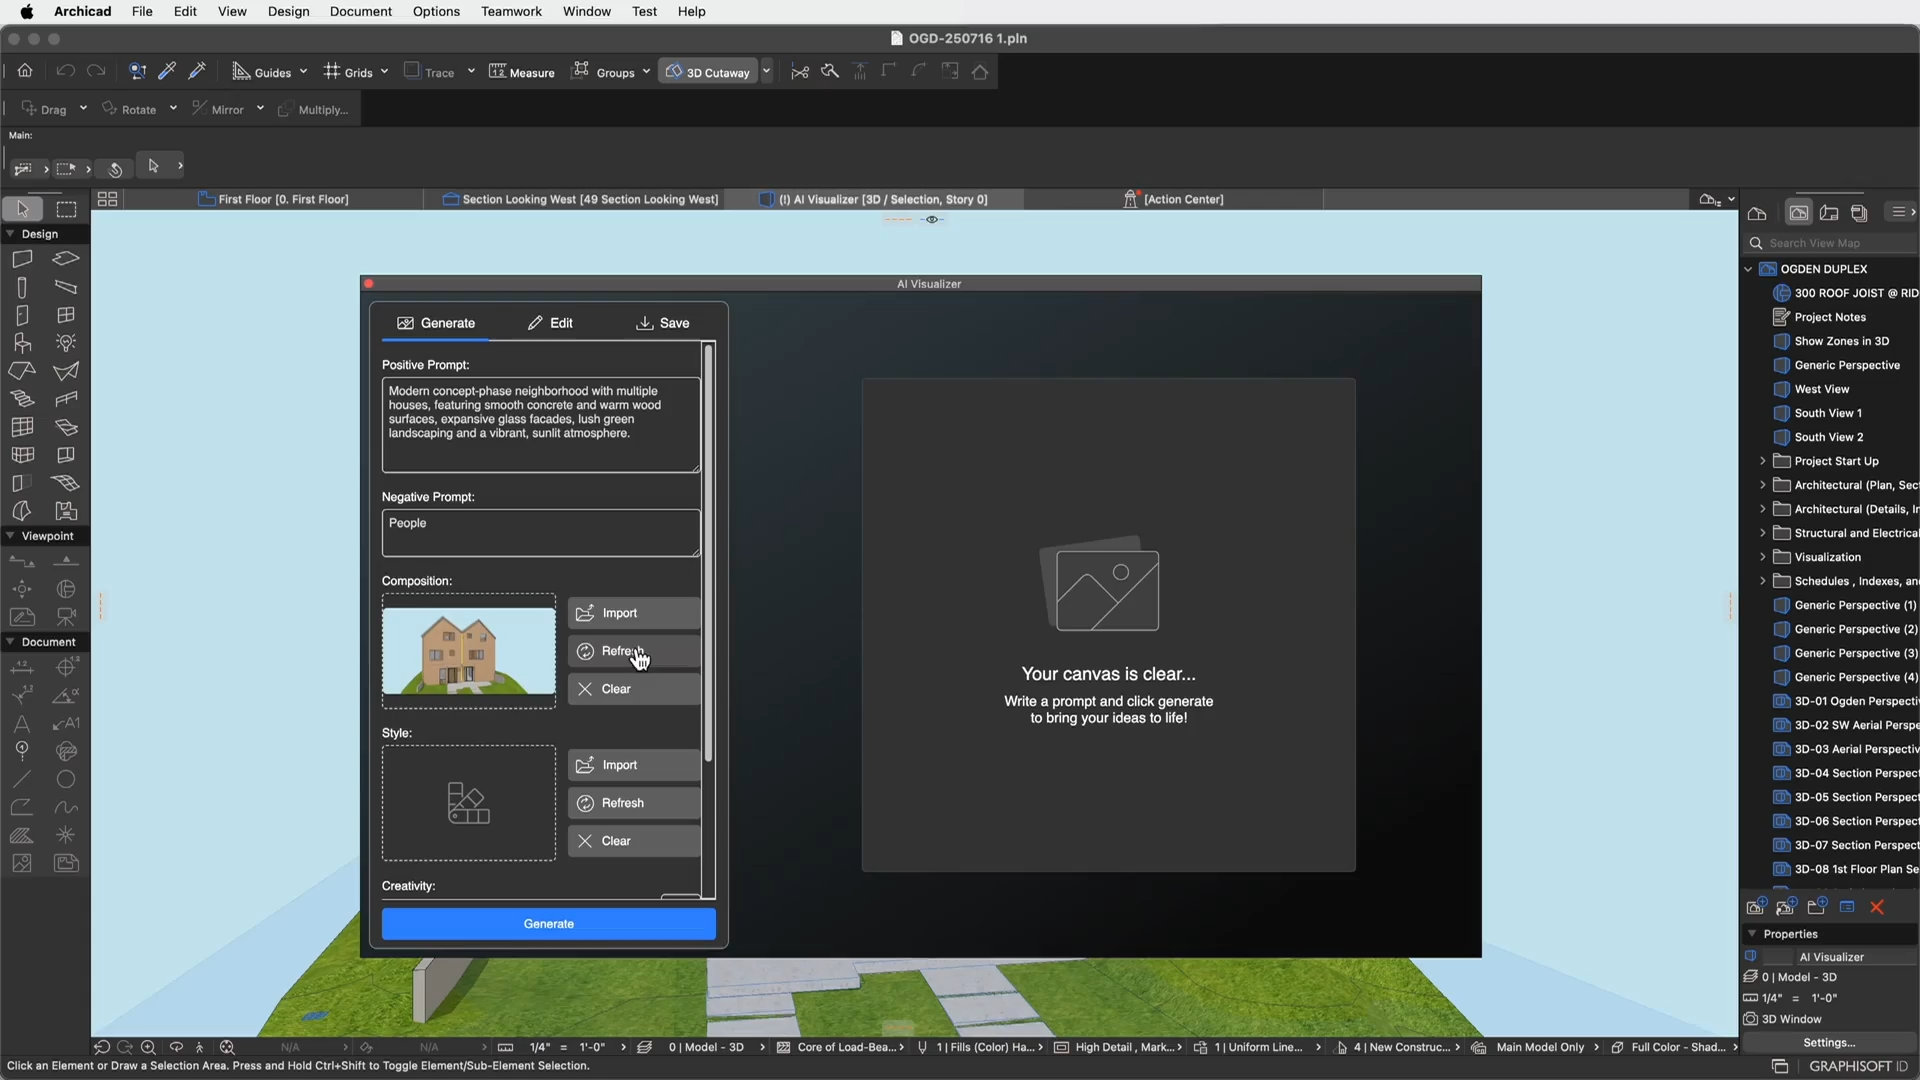
Task: Click Clear under Style
Action: tap(634, 841)
